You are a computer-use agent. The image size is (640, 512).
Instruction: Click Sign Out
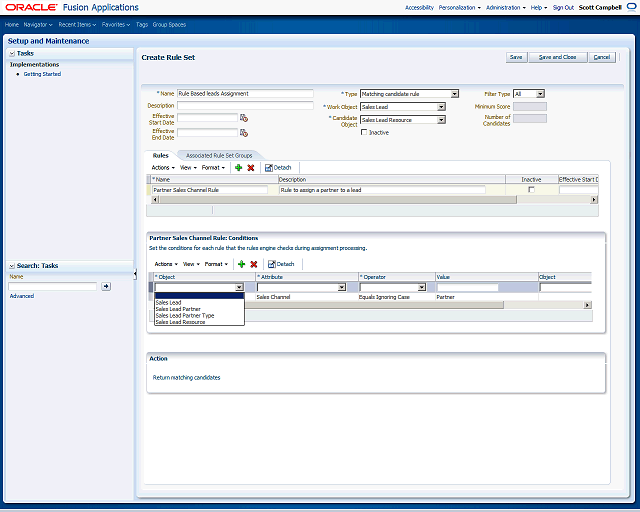point(563,7)
